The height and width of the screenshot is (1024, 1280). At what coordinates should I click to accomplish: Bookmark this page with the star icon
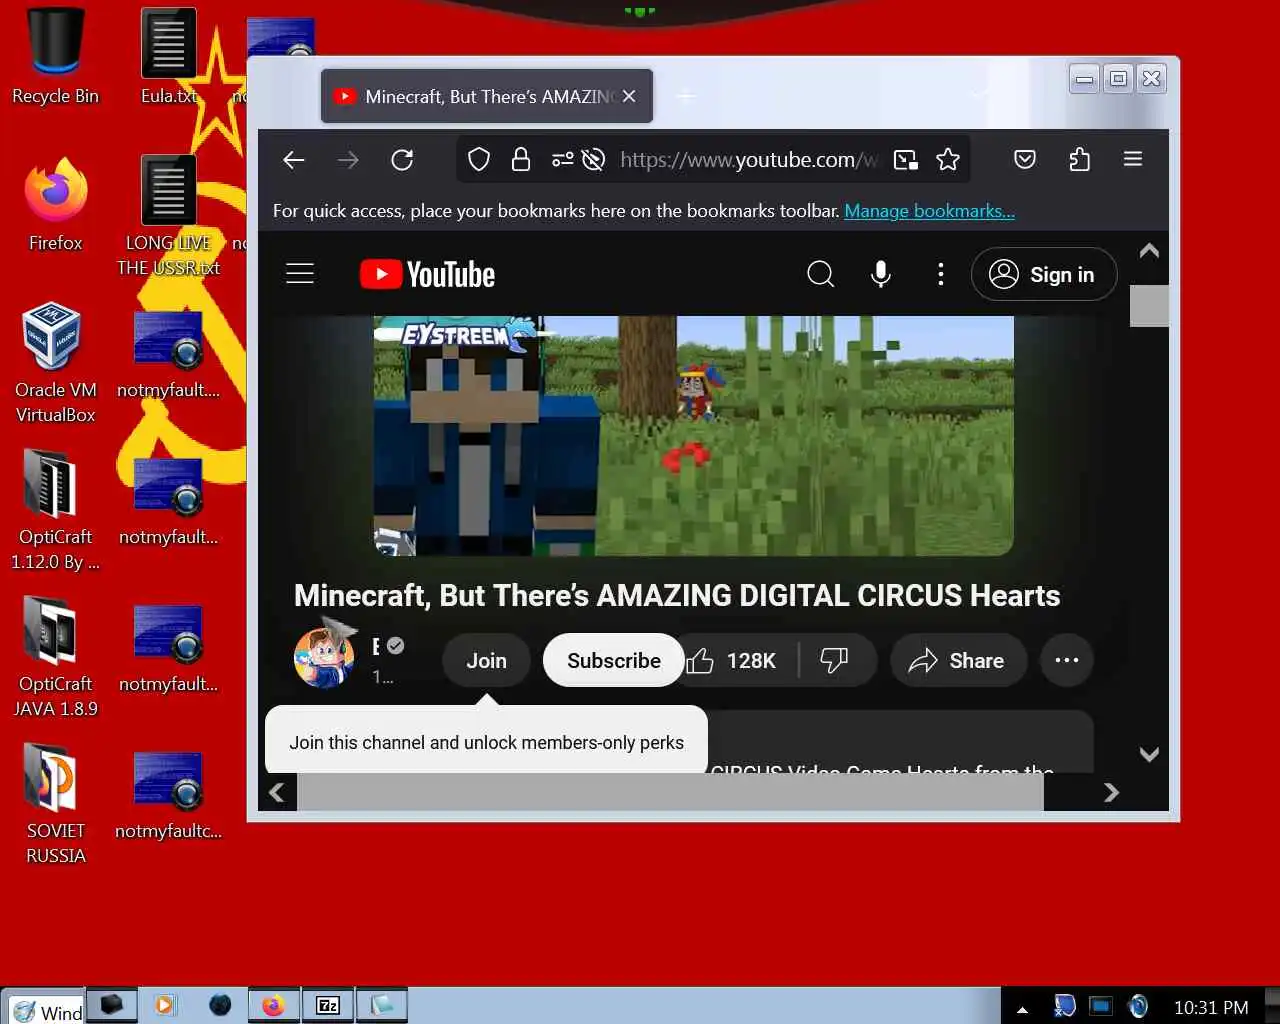[948, 160]
